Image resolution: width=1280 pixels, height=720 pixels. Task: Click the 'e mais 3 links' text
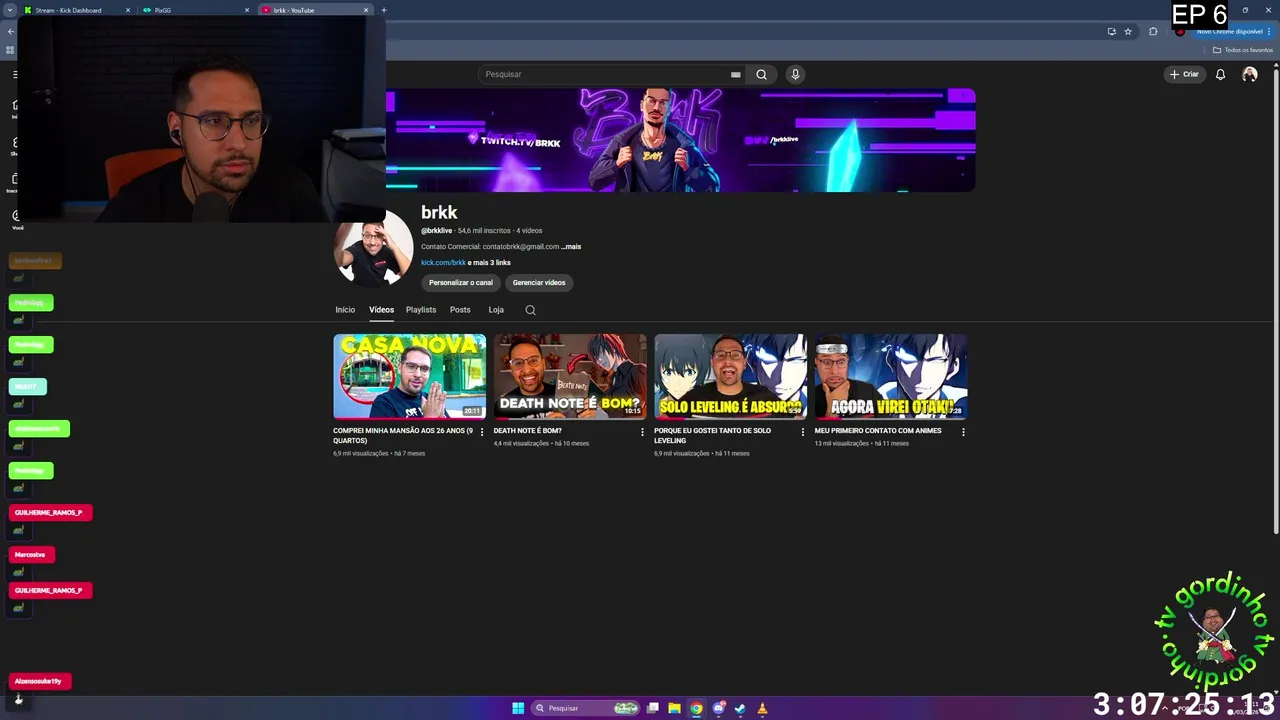[489, 262]
